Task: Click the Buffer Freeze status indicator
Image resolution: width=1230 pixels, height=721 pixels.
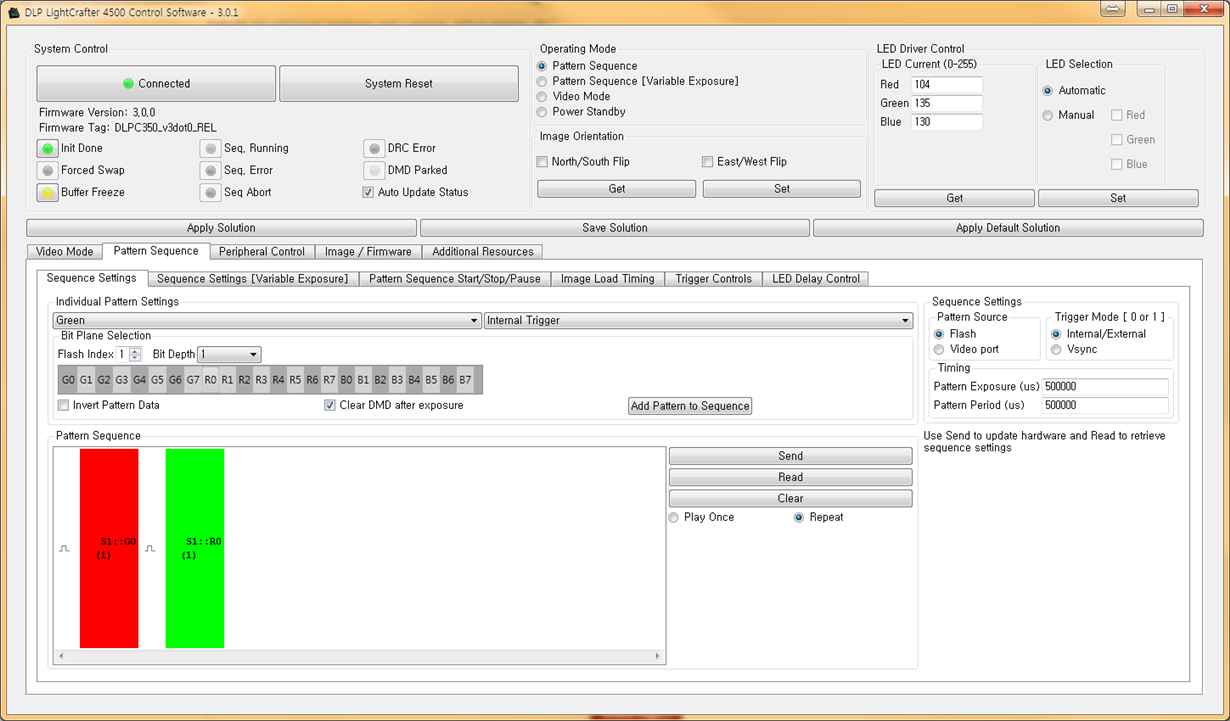Action: click(47, 192)
